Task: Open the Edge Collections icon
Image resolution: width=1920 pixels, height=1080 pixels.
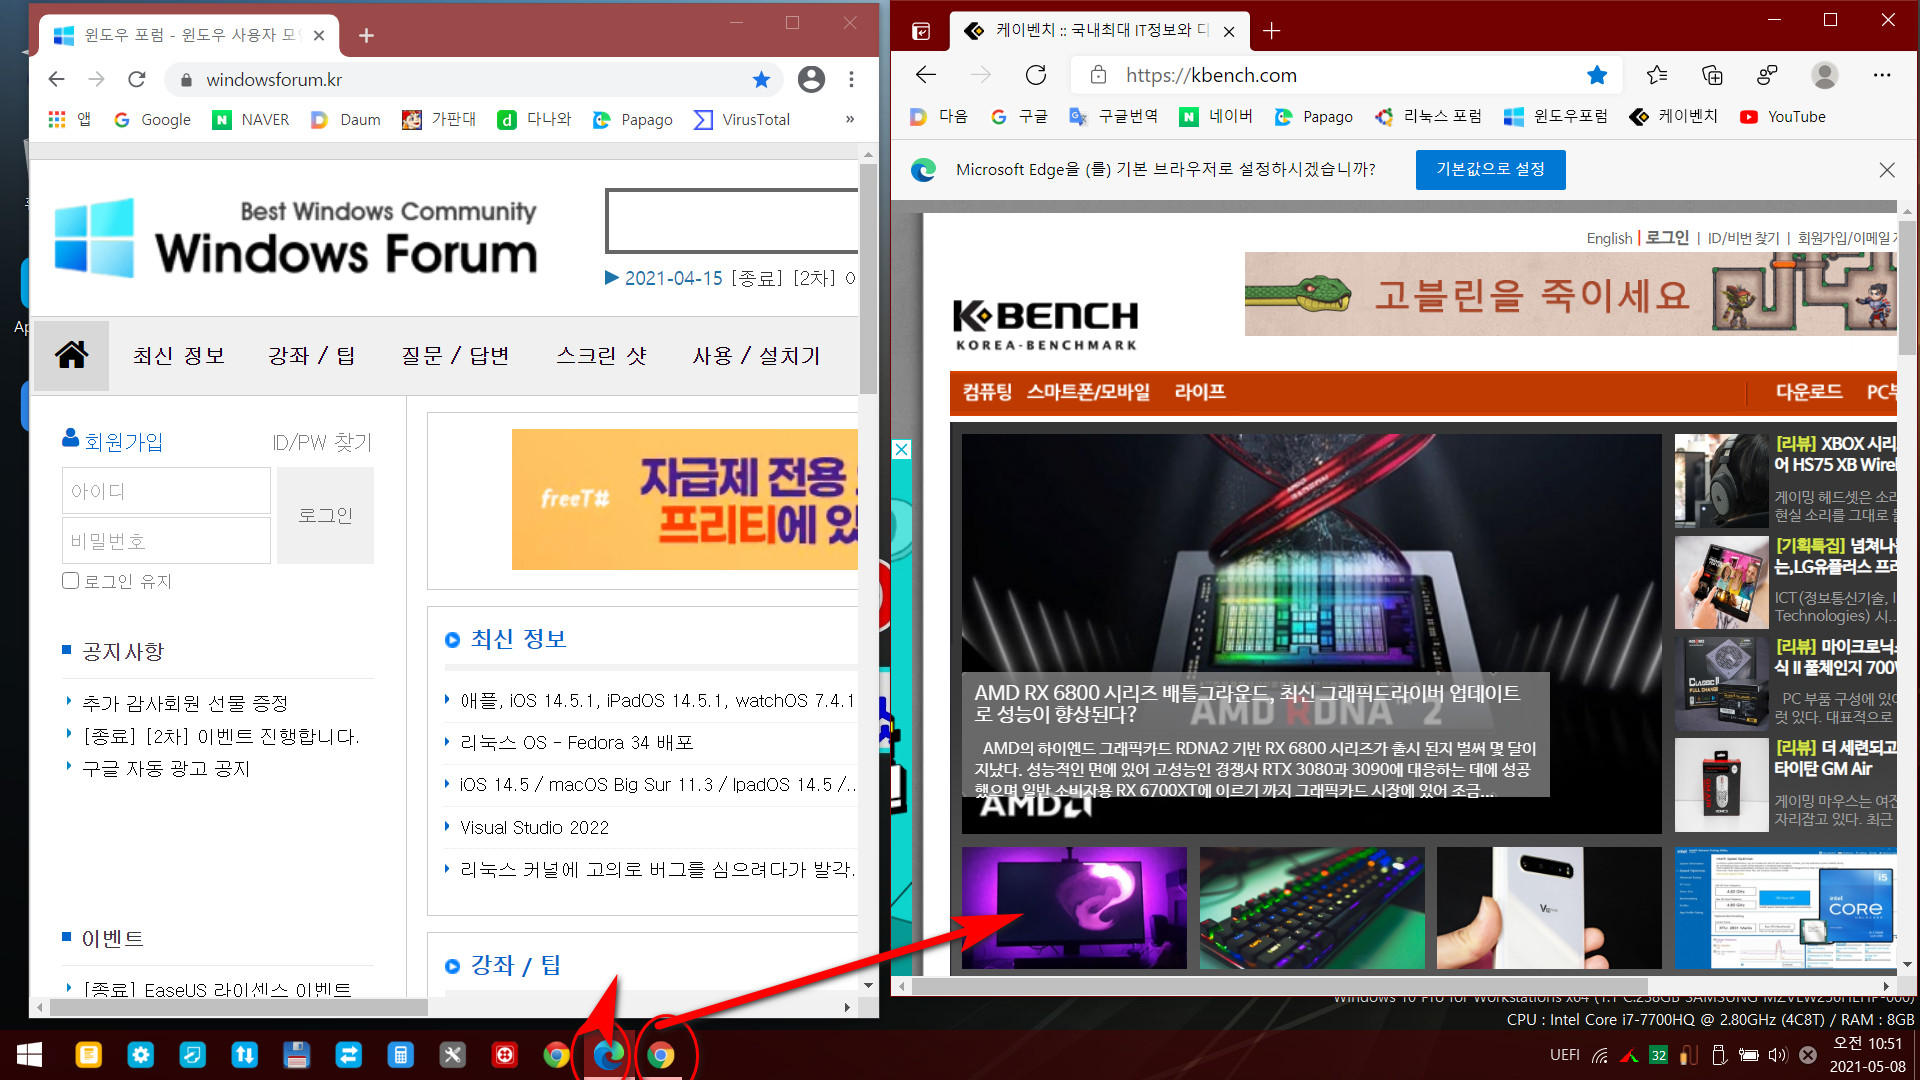Action: [x=1712, y=75]
